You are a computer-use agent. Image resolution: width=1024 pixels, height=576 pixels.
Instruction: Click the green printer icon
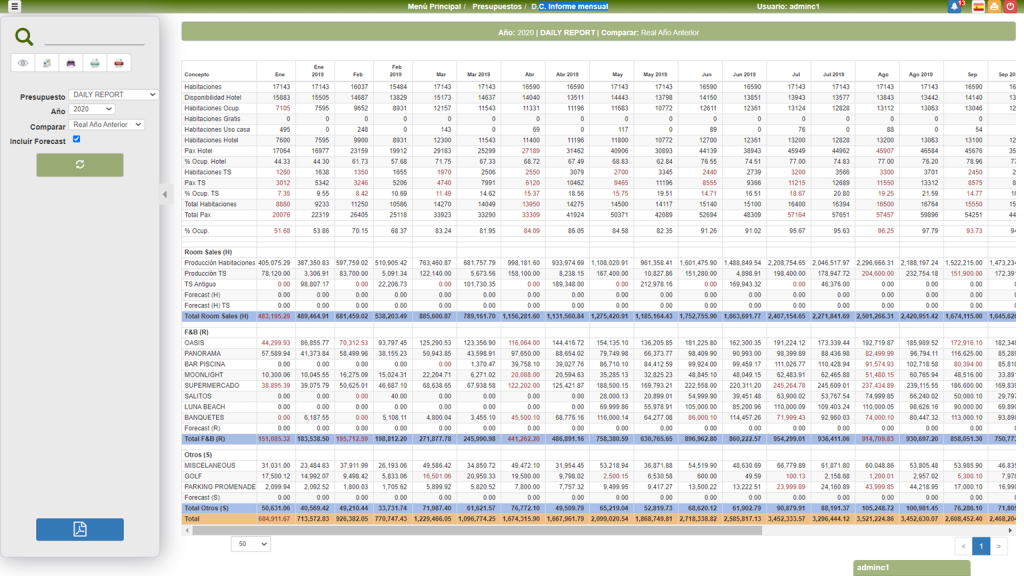[95, 63]
